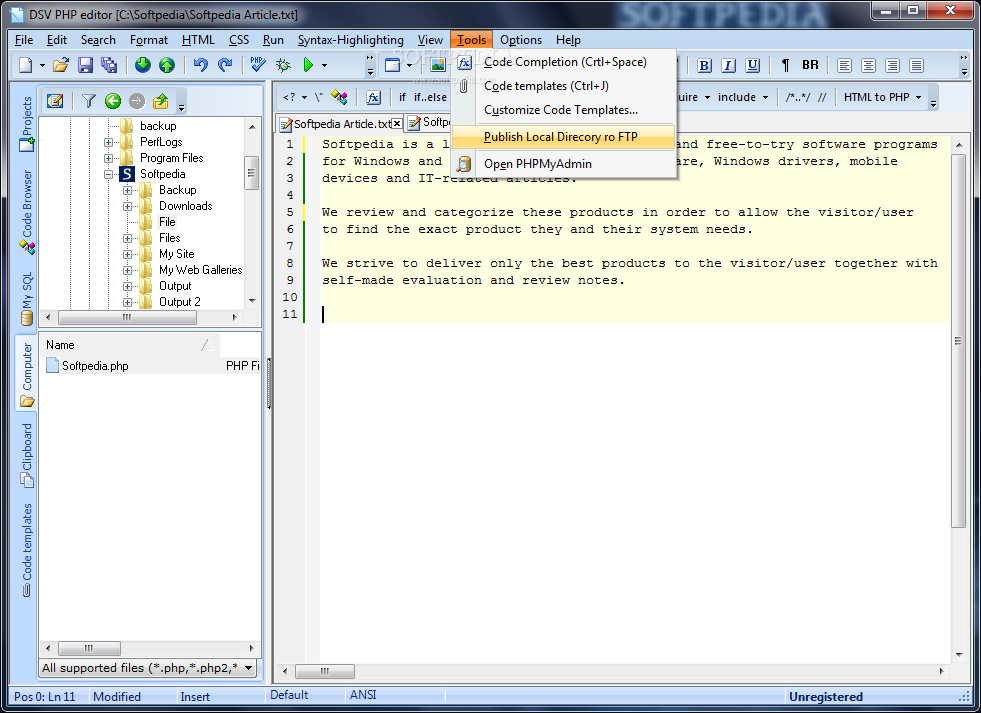
Task: Open the New file dropdown arrow
Action: coord(42,65)
